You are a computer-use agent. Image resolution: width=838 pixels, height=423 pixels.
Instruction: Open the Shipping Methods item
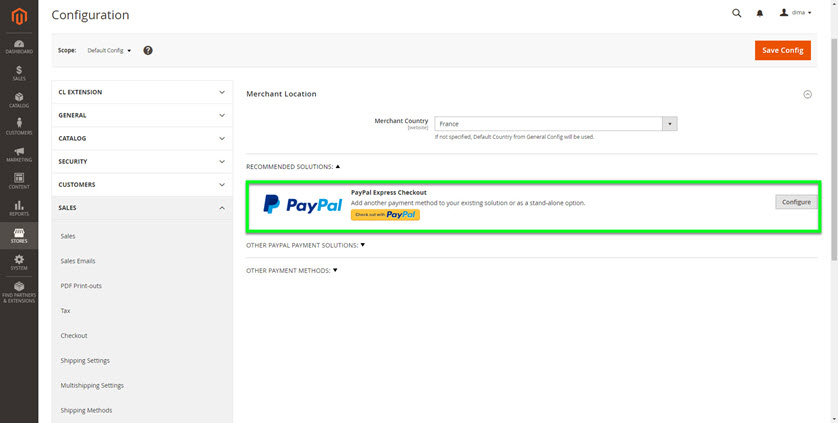point(86,410)
